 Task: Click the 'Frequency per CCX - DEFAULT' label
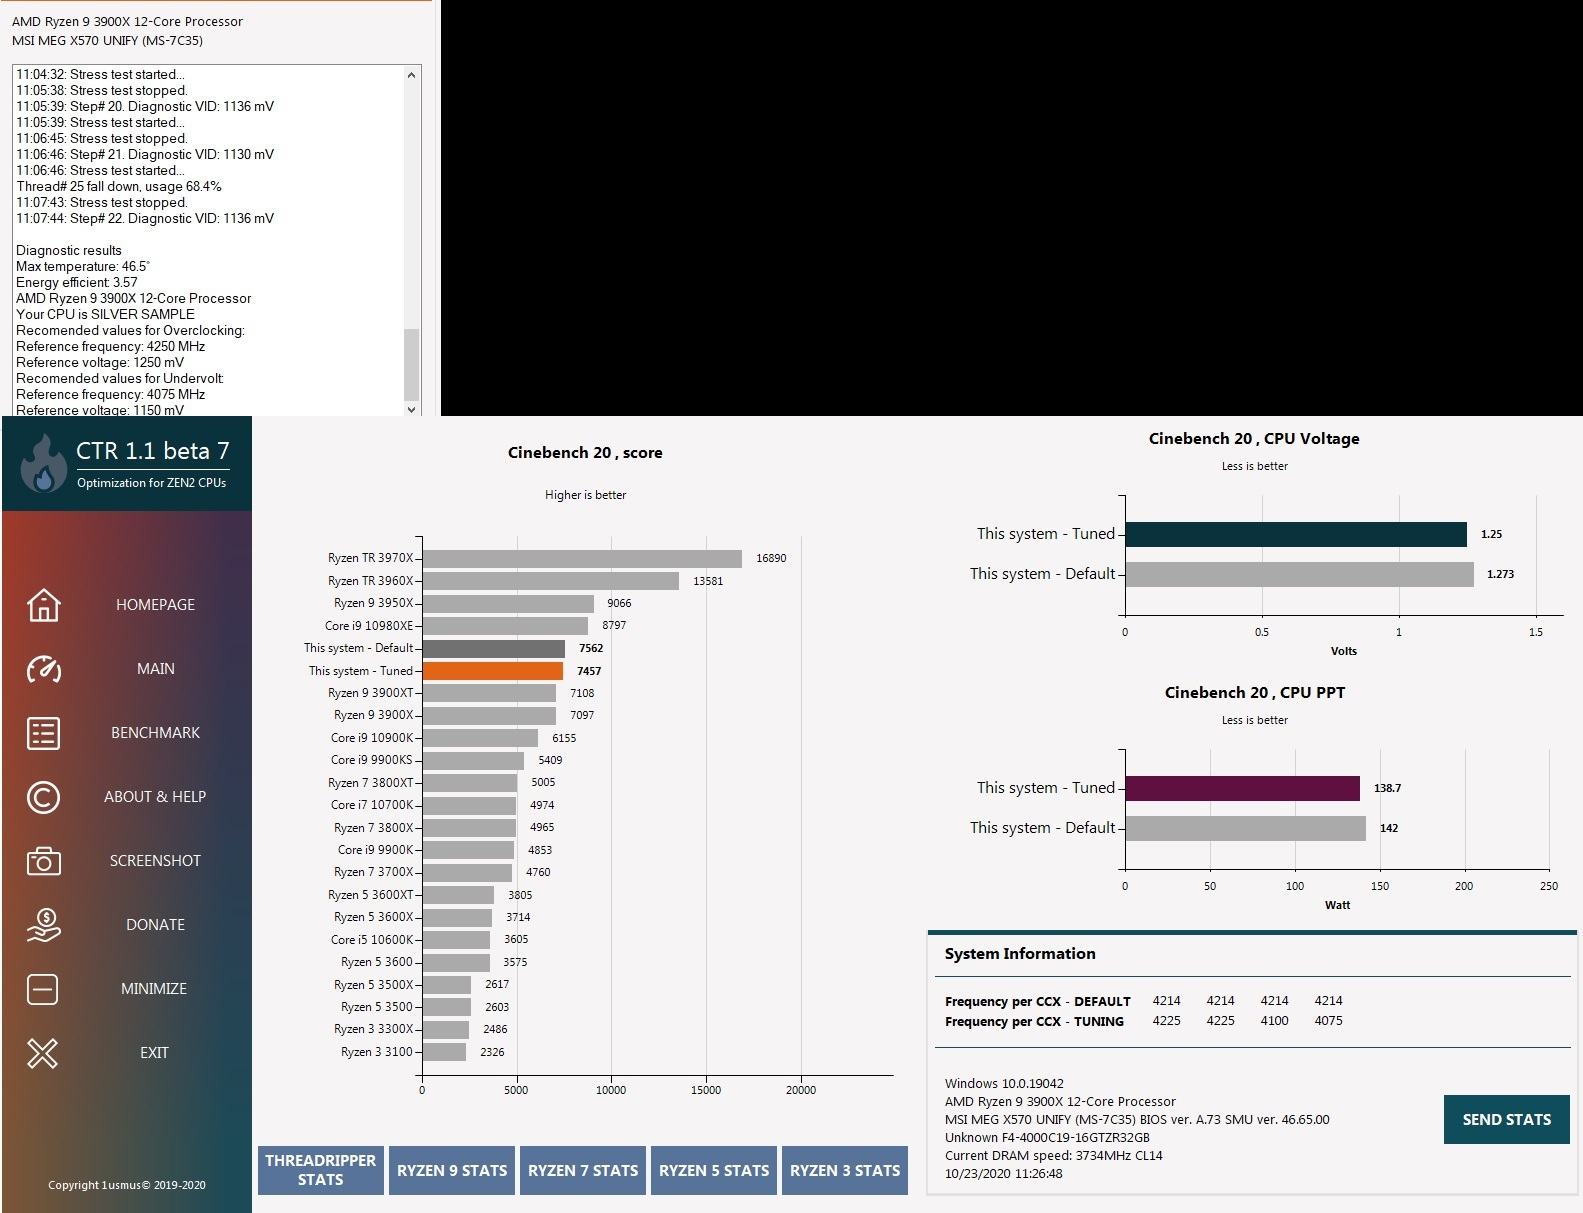pyautogui.click(x=1038, y=1001)
